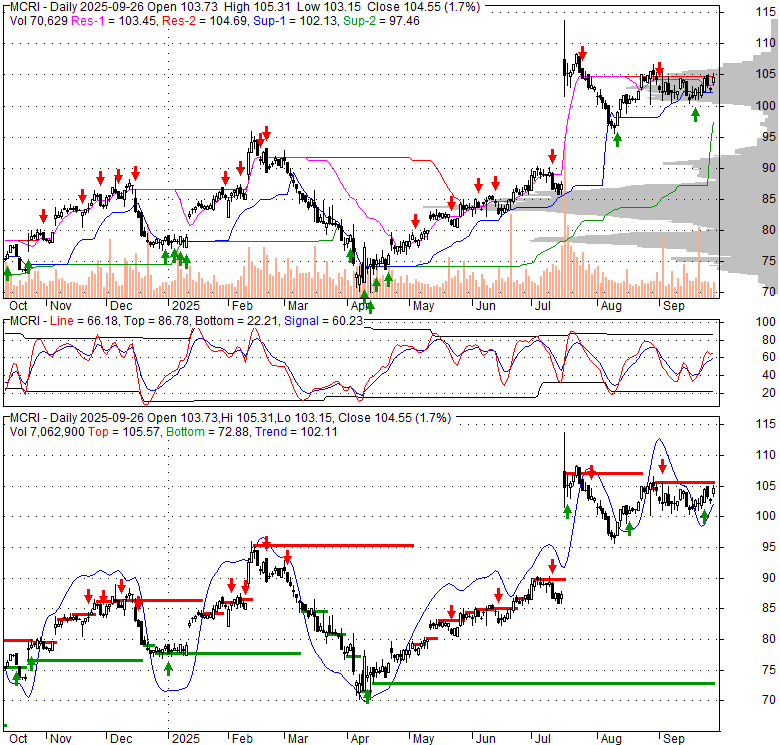Click 'Lo 103.15' in the bottom chart title
The image size is (780, 745).
pos(304,418)
